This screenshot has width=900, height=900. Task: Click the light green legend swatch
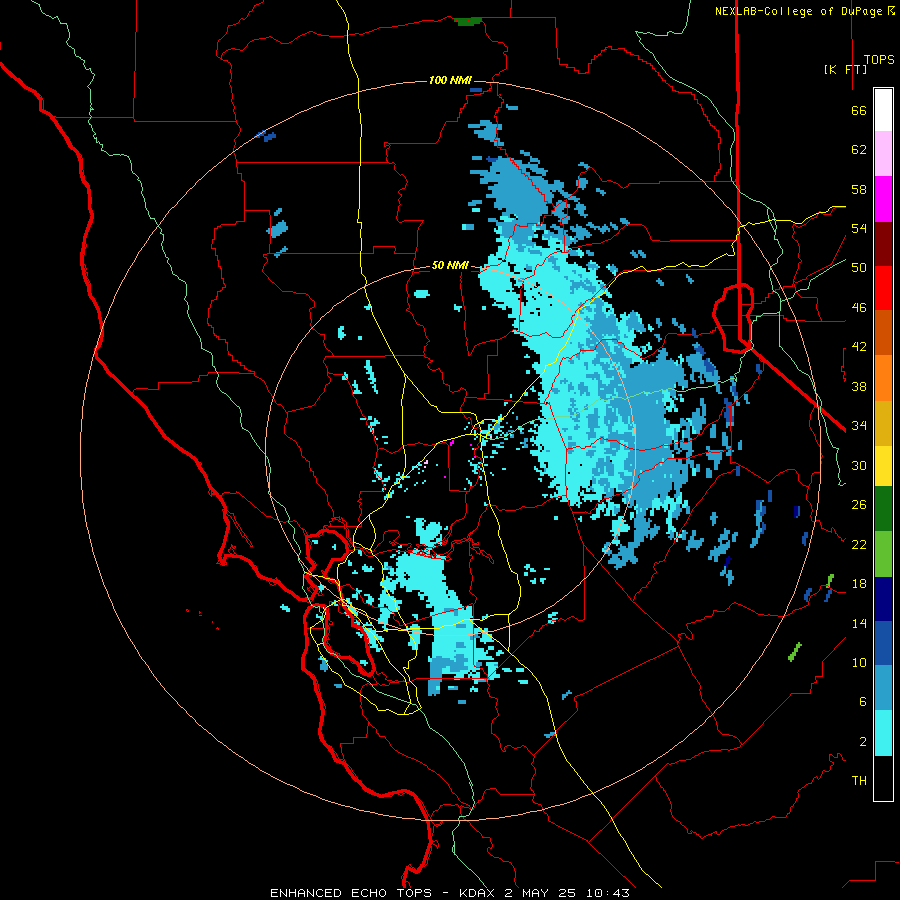pos(883,553)
